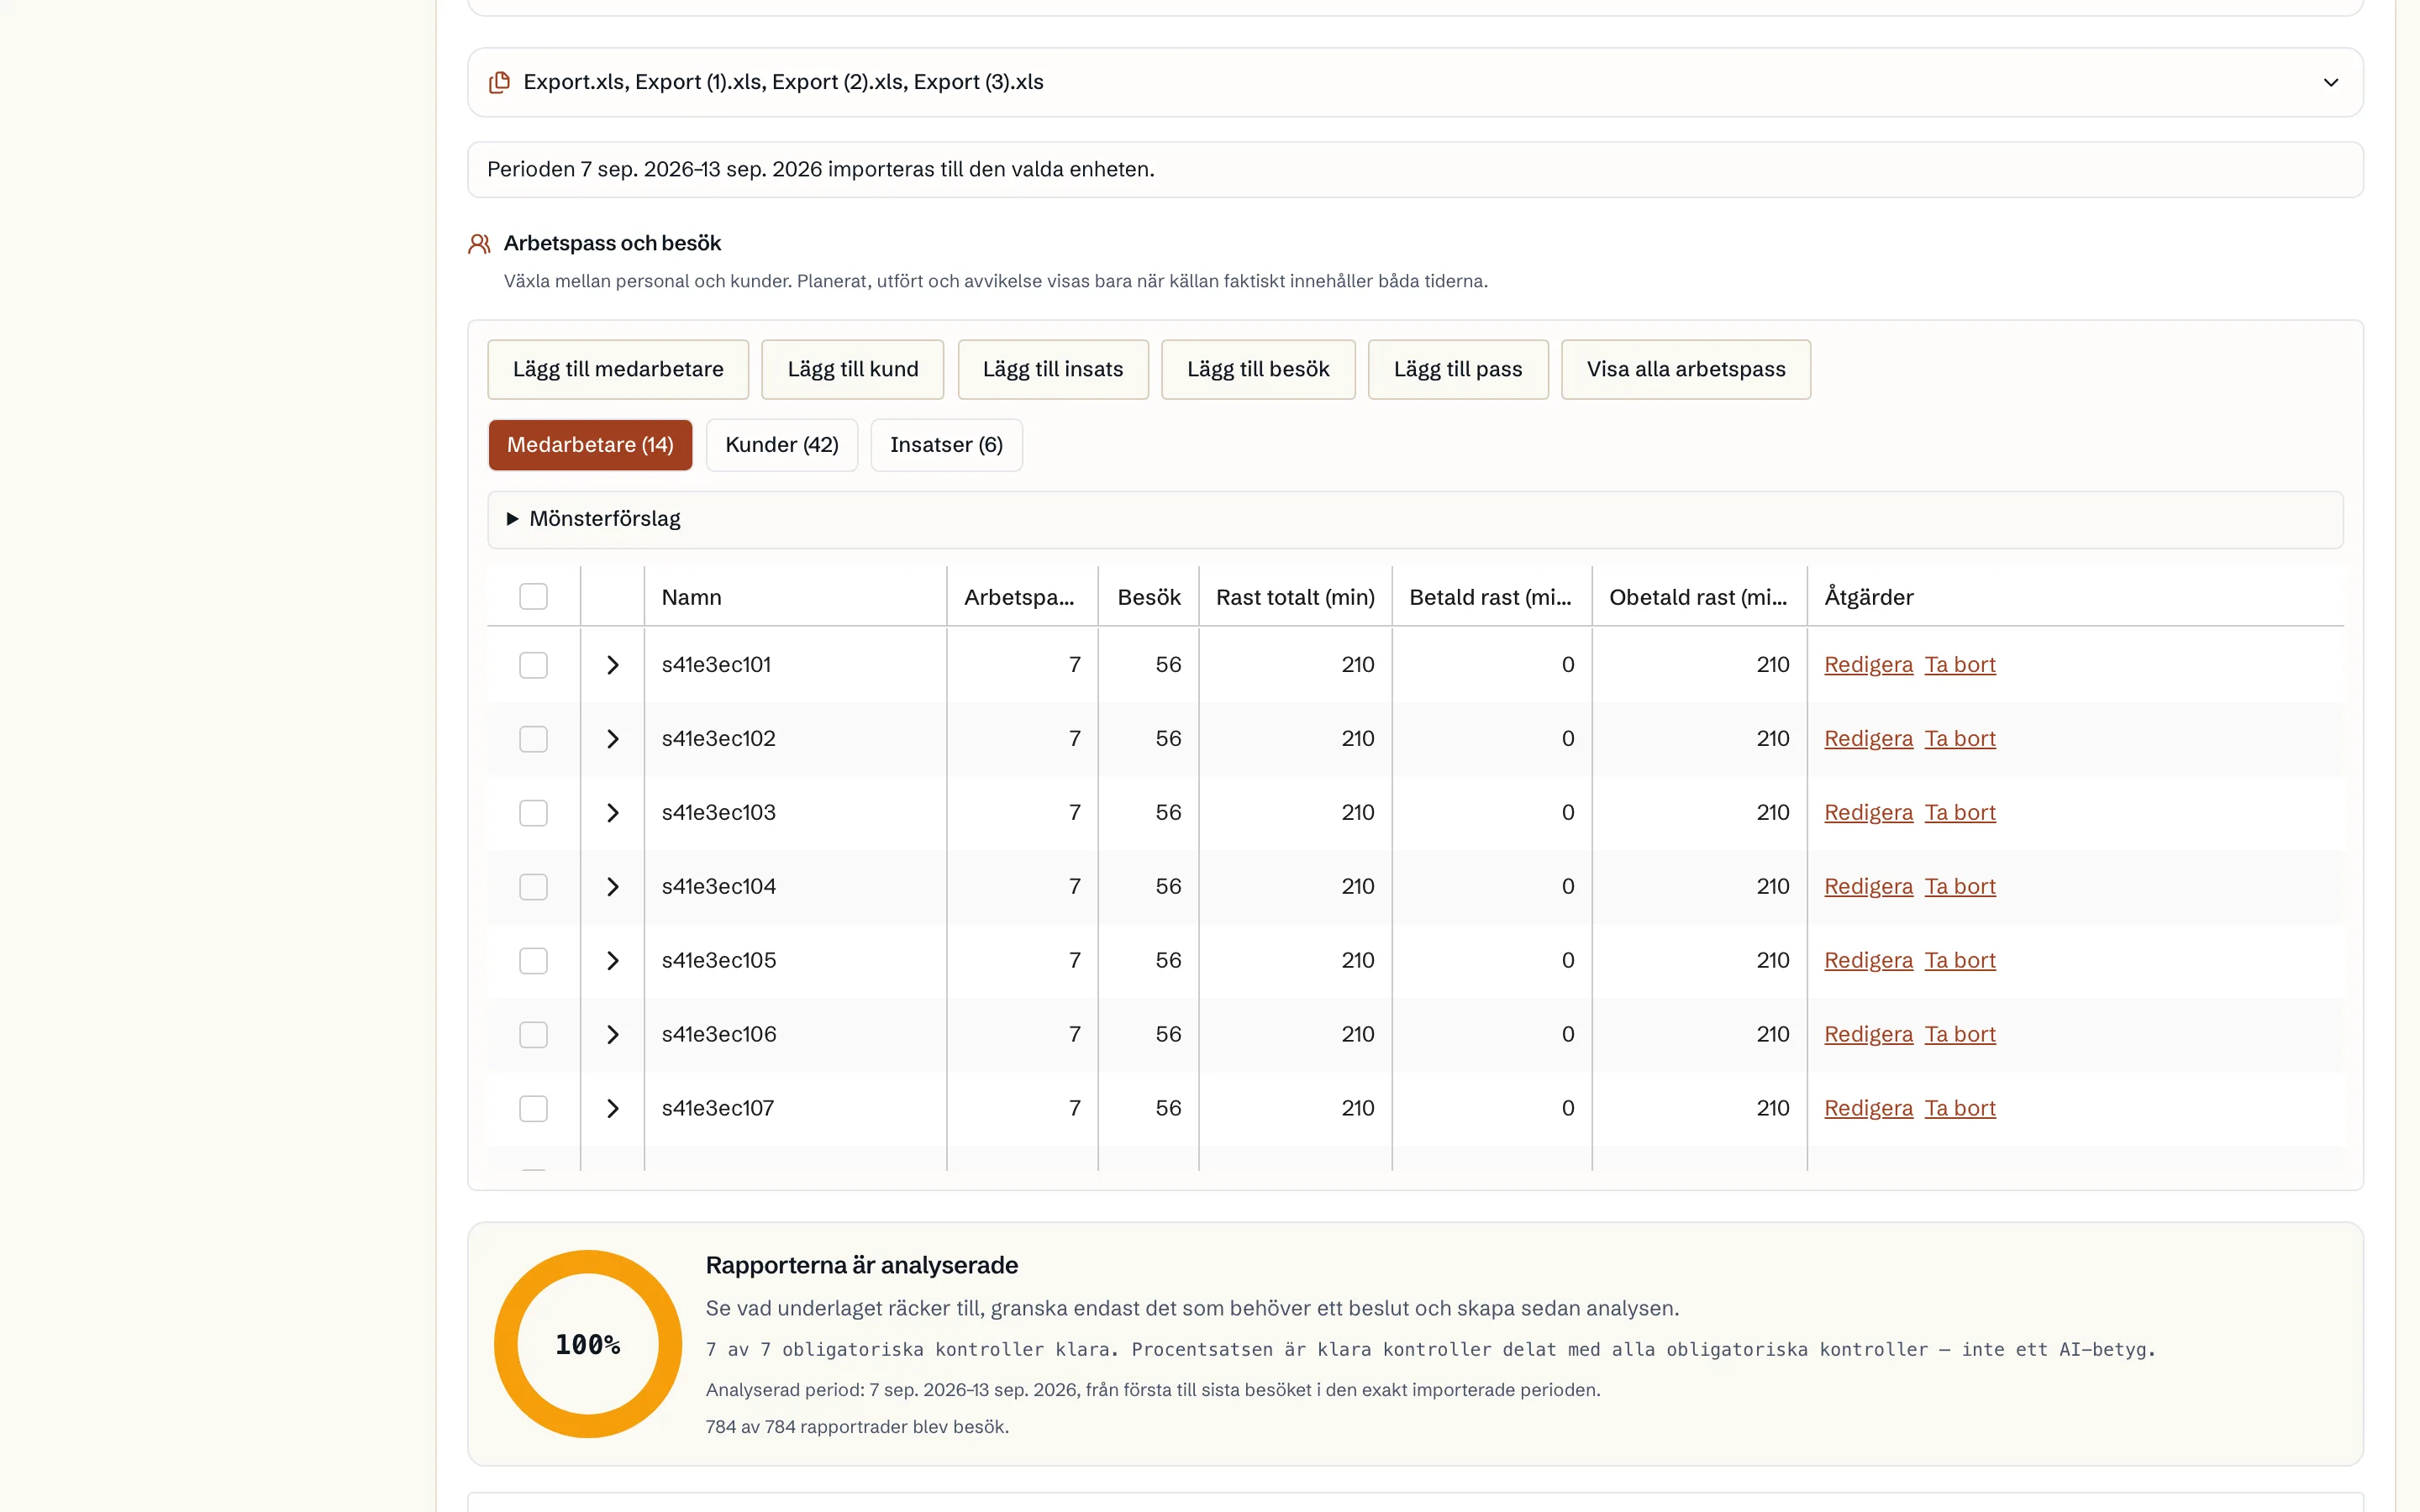Image resolution: width=2420 pixels, height=1512 pixels.
Task: Check the box for s41e3ec106
Action: 533,1035
